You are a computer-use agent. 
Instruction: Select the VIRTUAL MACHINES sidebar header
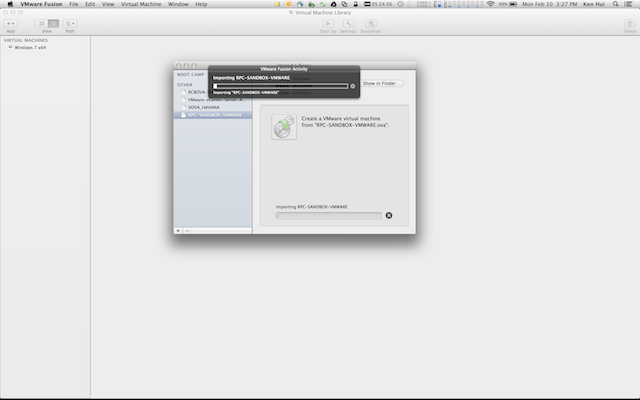coord(26,40)
